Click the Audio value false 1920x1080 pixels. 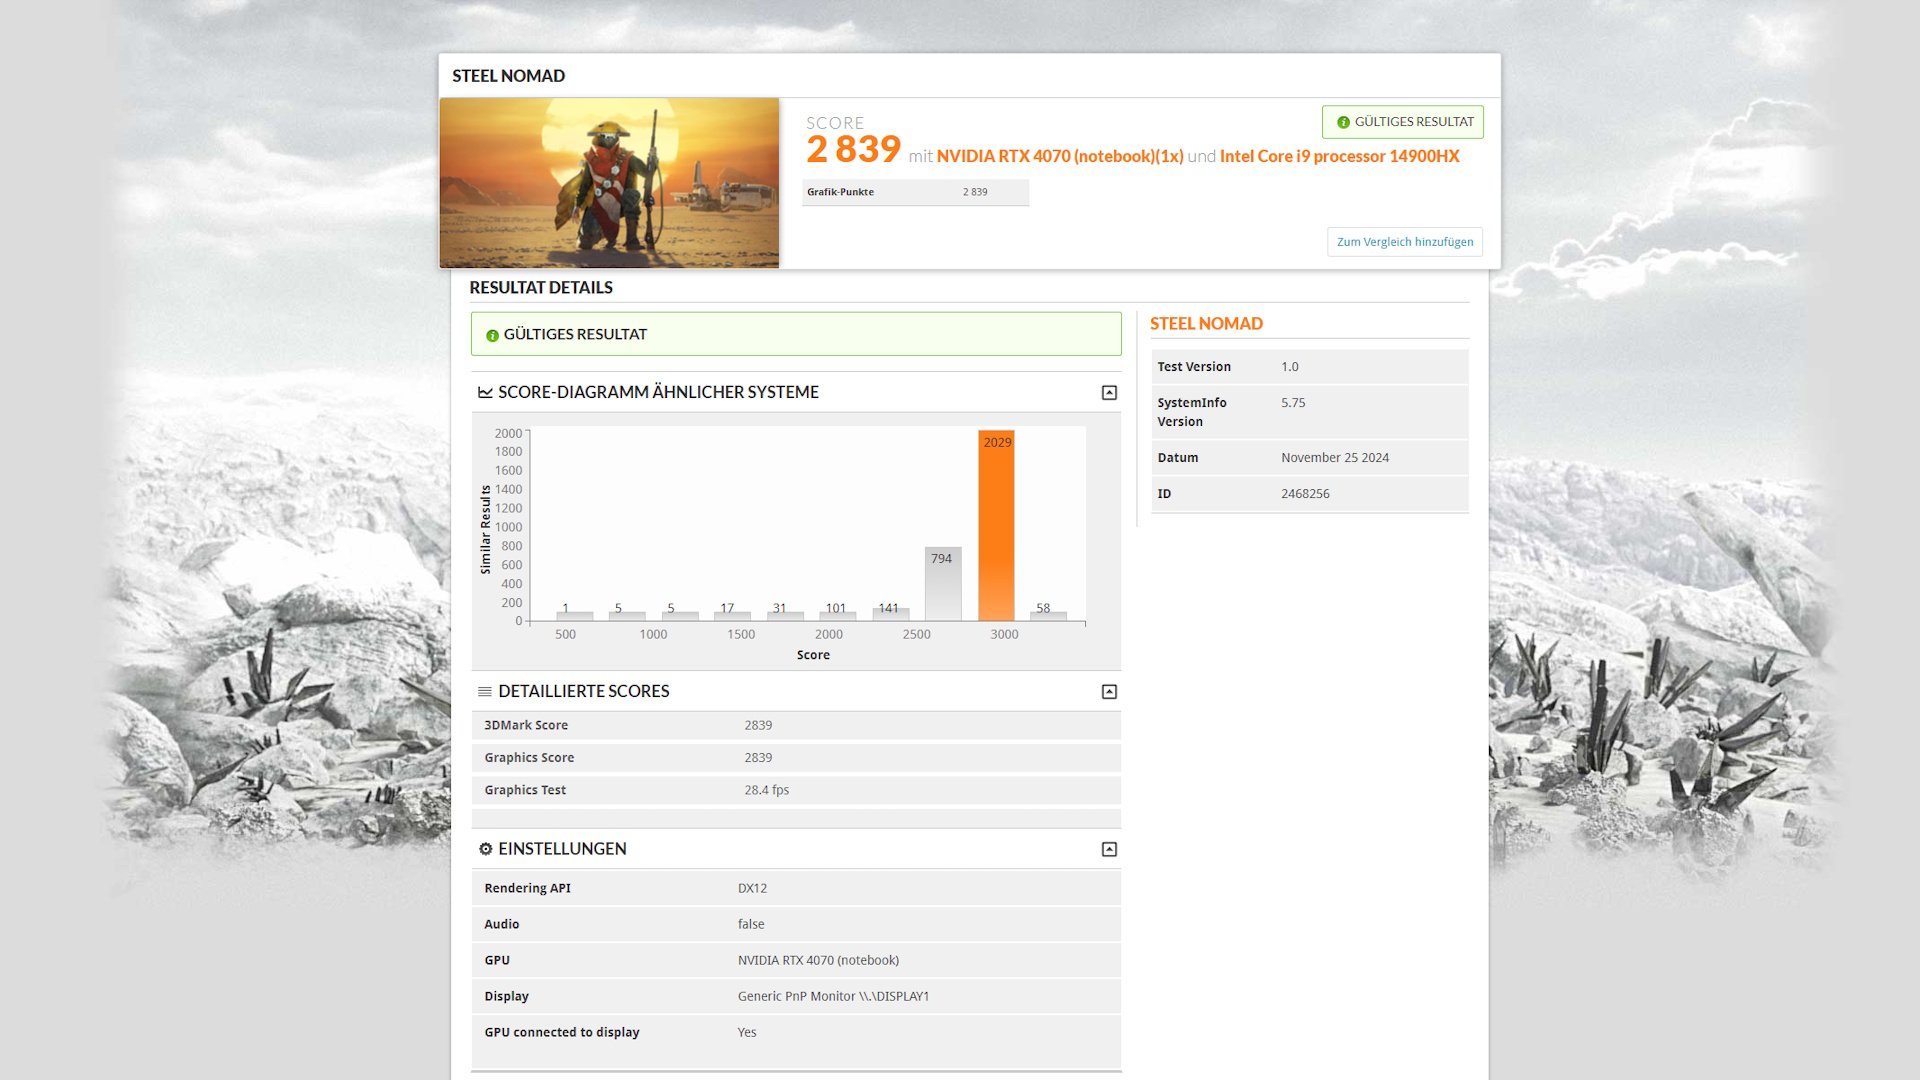(x=751, y=924)
